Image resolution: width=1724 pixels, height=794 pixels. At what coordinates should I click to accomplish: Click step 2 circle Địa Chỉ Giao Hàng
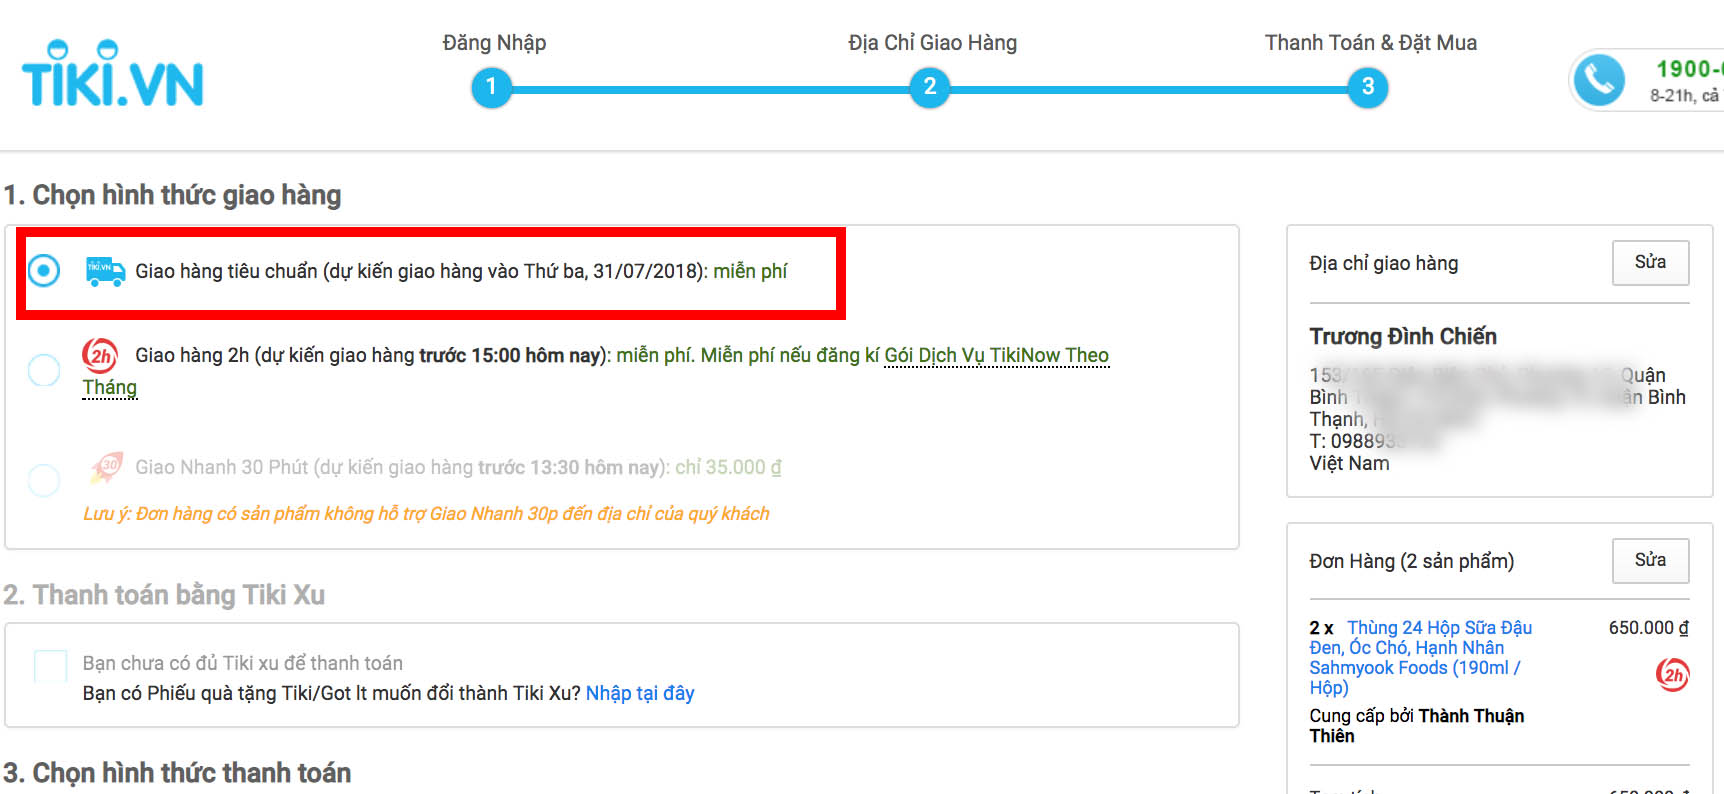click(930, 87)
